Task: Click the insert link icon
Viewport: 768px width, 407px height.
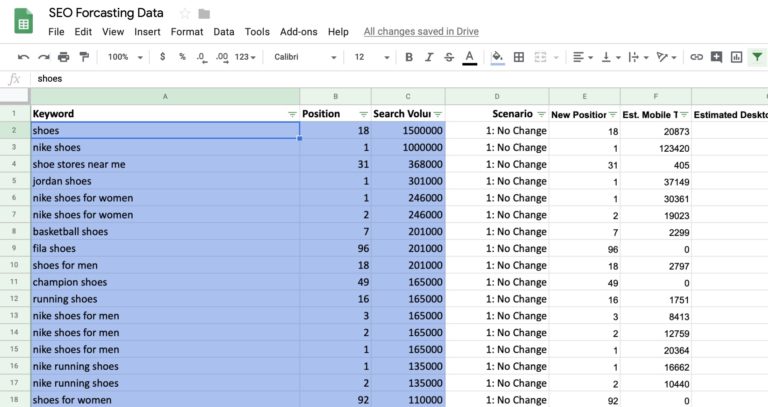Action: 696,57
